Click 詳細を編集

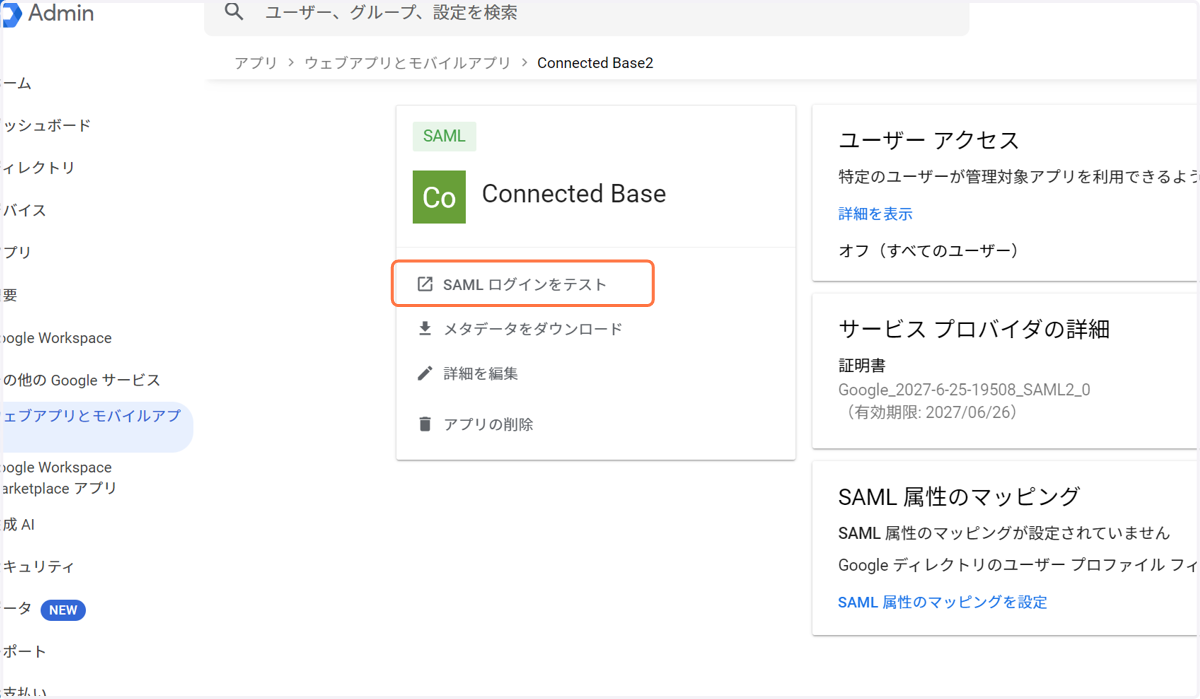click(x=481, y=374)
